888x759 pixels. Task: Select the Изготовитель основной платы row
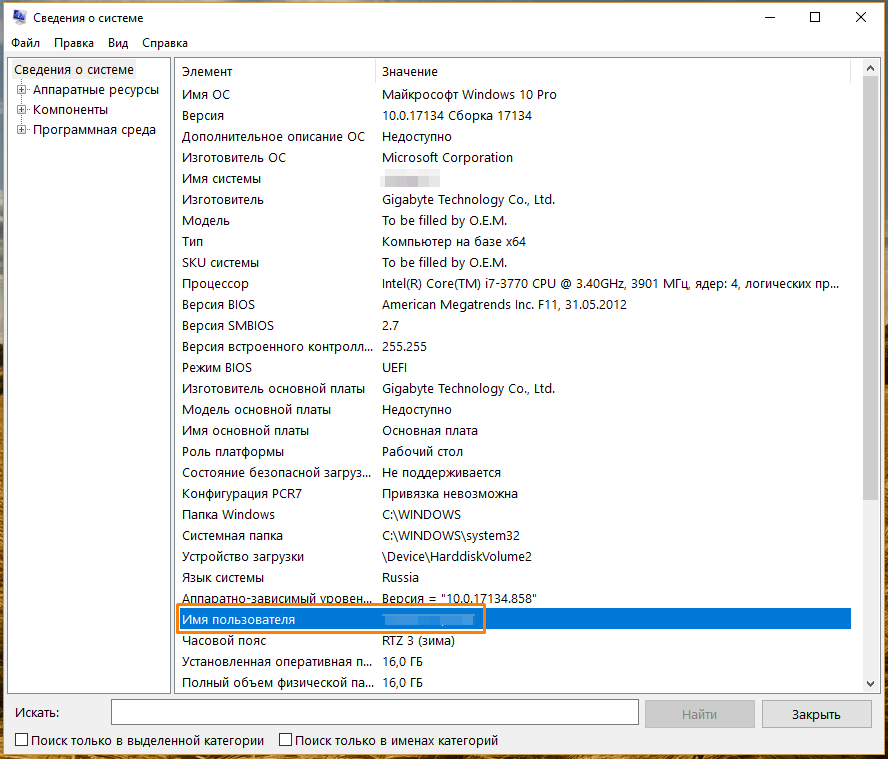tap(514, 389)
